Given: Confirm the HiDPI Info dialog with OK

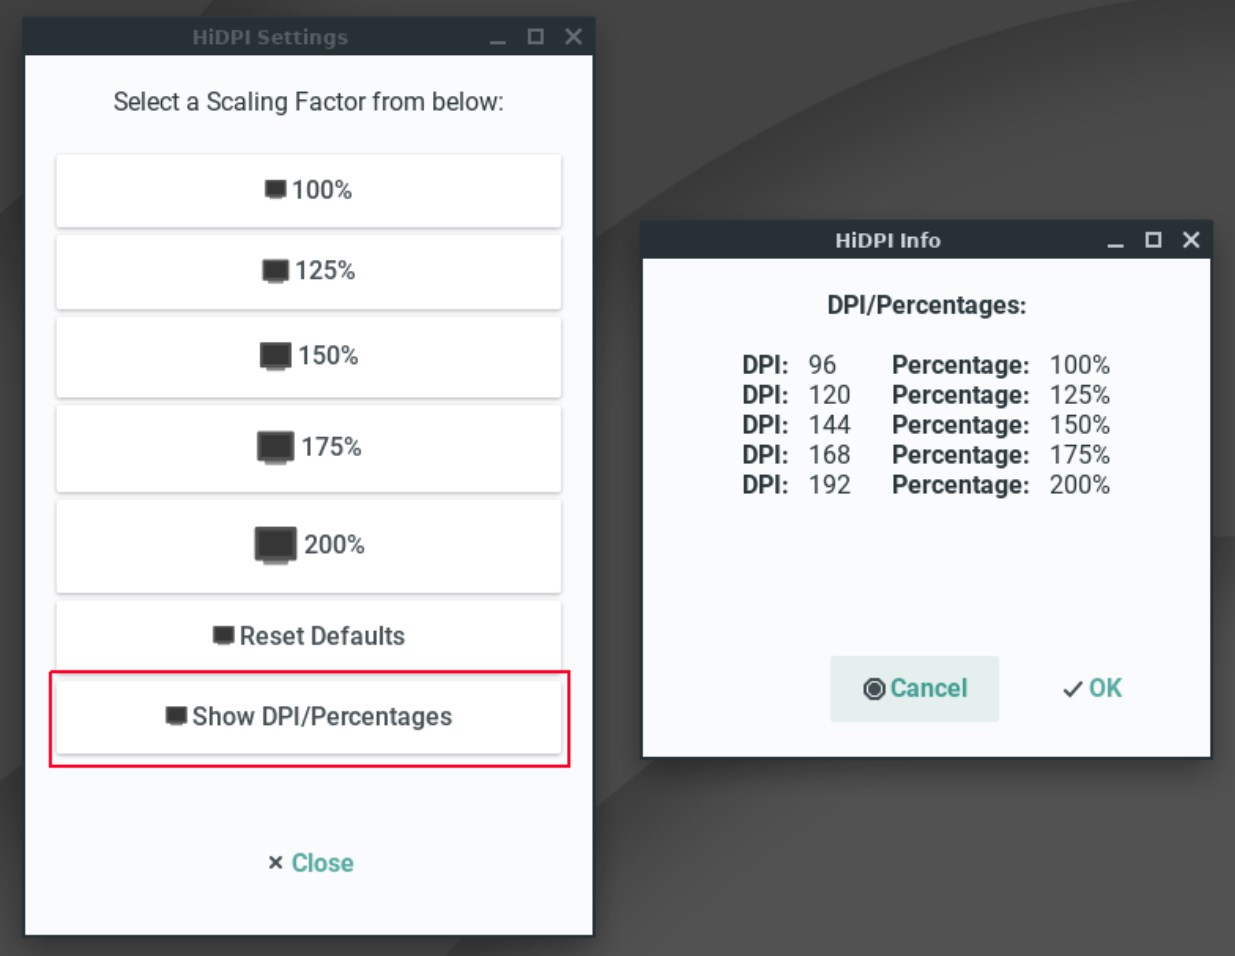Looking at the screenshot, I should [x=1092, y=689].
